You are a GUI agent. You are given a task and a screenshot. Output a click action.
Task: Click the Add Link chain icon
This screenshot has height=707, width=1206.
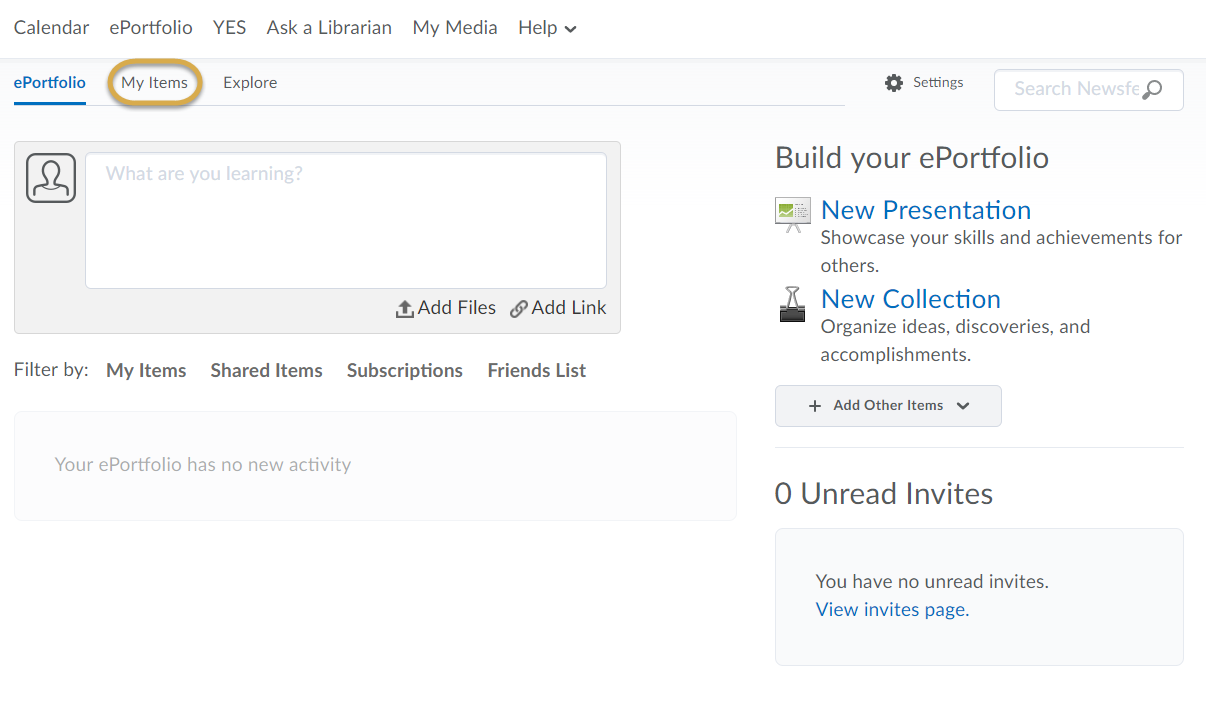[x=518, y=309]
